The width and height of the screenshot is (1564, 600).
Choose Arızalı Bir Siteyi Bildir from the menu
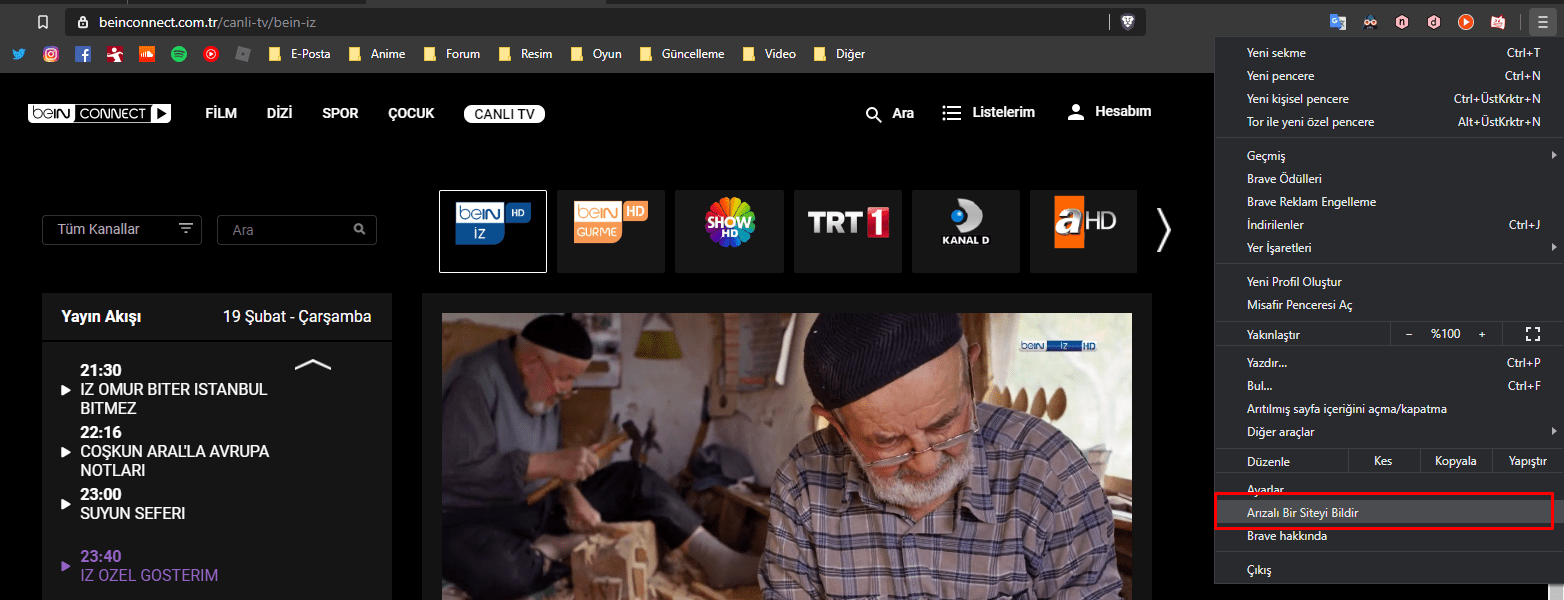pos(1302,512)
